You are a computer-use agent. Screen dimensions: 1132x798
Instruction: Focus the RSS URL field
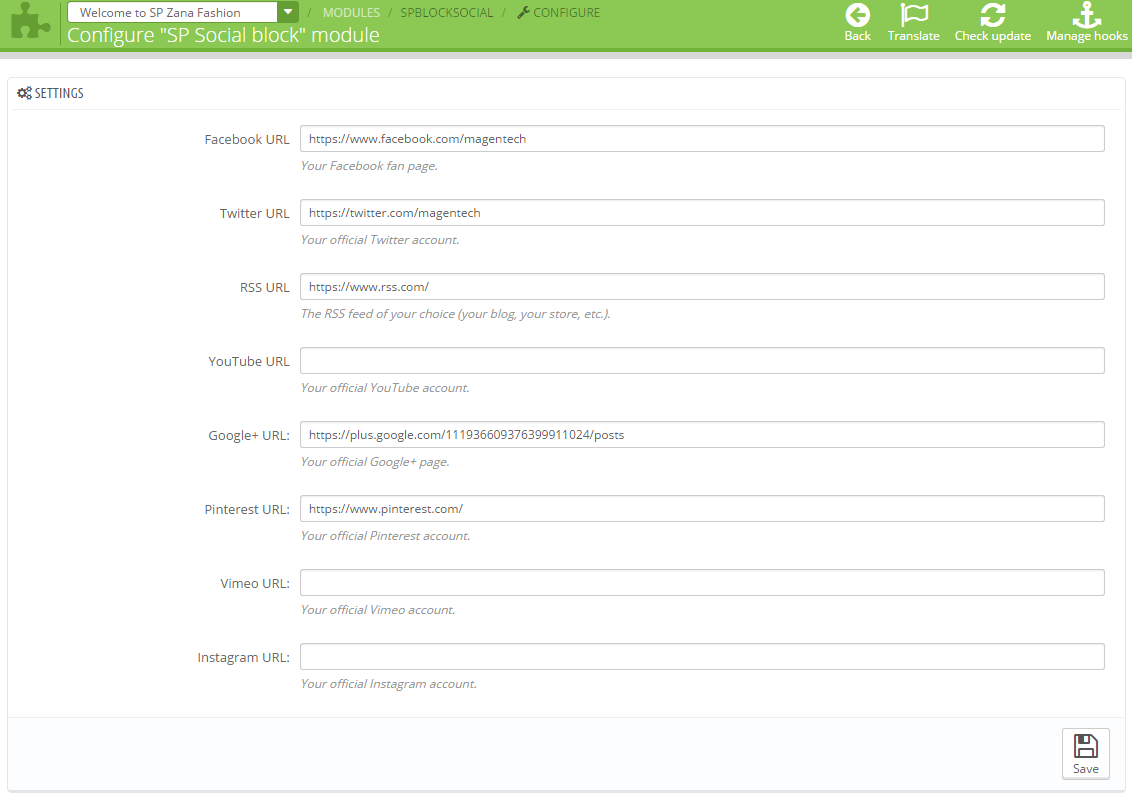pyautogui.click(x=702, y=287)
